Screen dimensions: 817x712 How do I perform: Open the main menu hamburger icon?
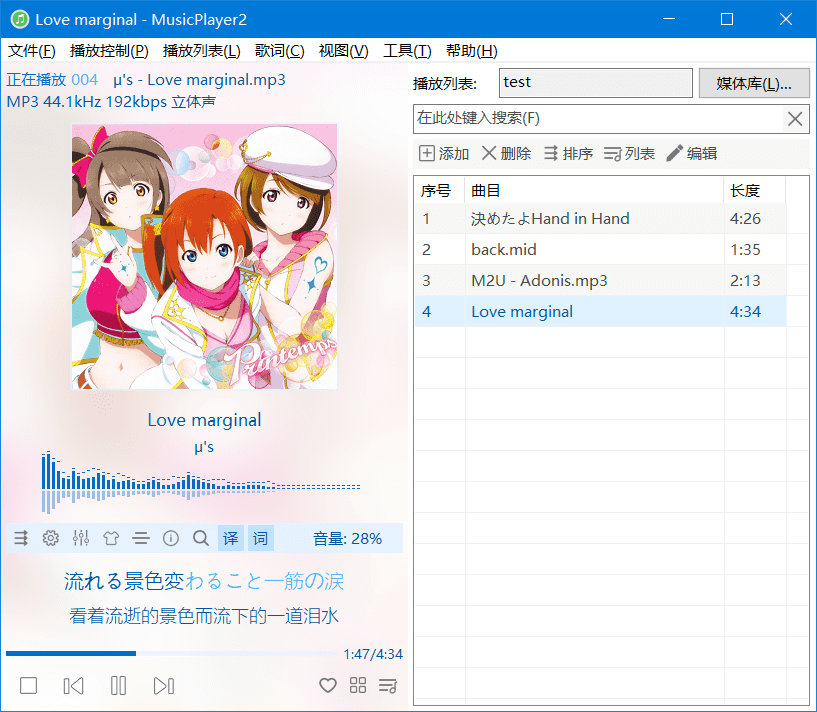tap(141, 538)
